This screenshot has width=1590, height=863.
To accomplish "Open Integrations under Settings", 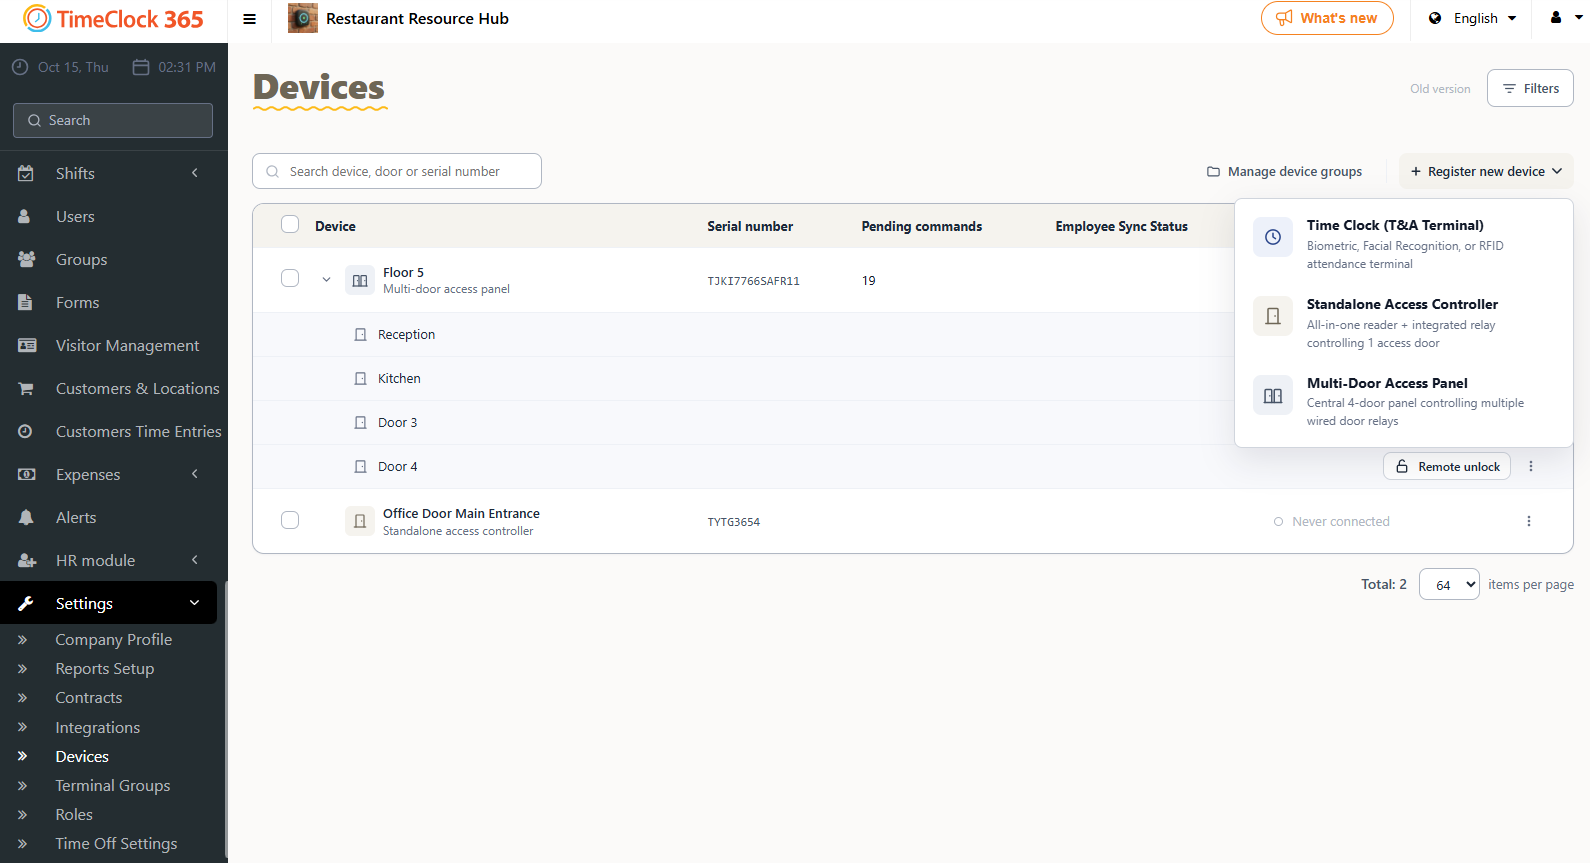I will 97,727.
